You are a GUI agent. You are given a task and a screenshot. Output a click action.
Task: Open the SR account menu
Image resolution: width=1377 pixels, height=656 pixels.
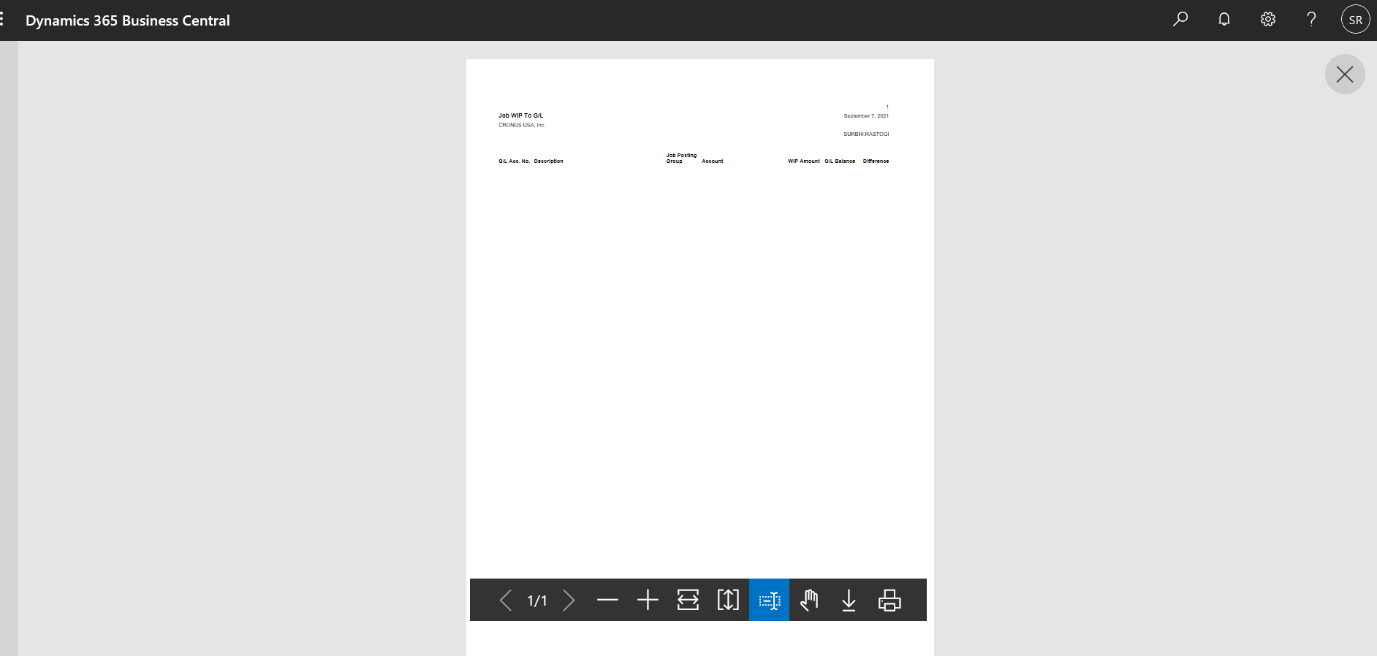1355,18
